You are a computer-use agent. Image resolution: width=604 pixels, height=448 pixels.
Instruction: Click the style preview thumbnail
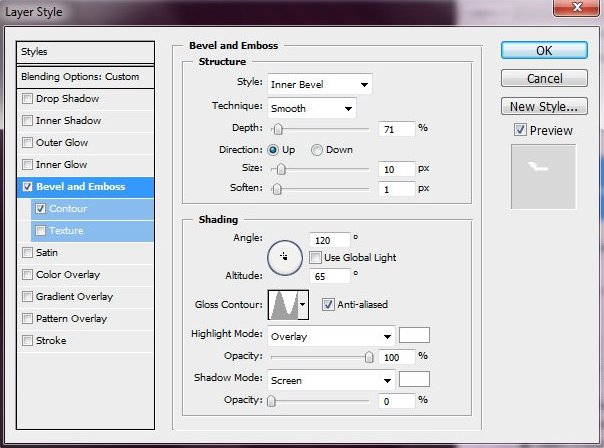click(x=543, y=176)
